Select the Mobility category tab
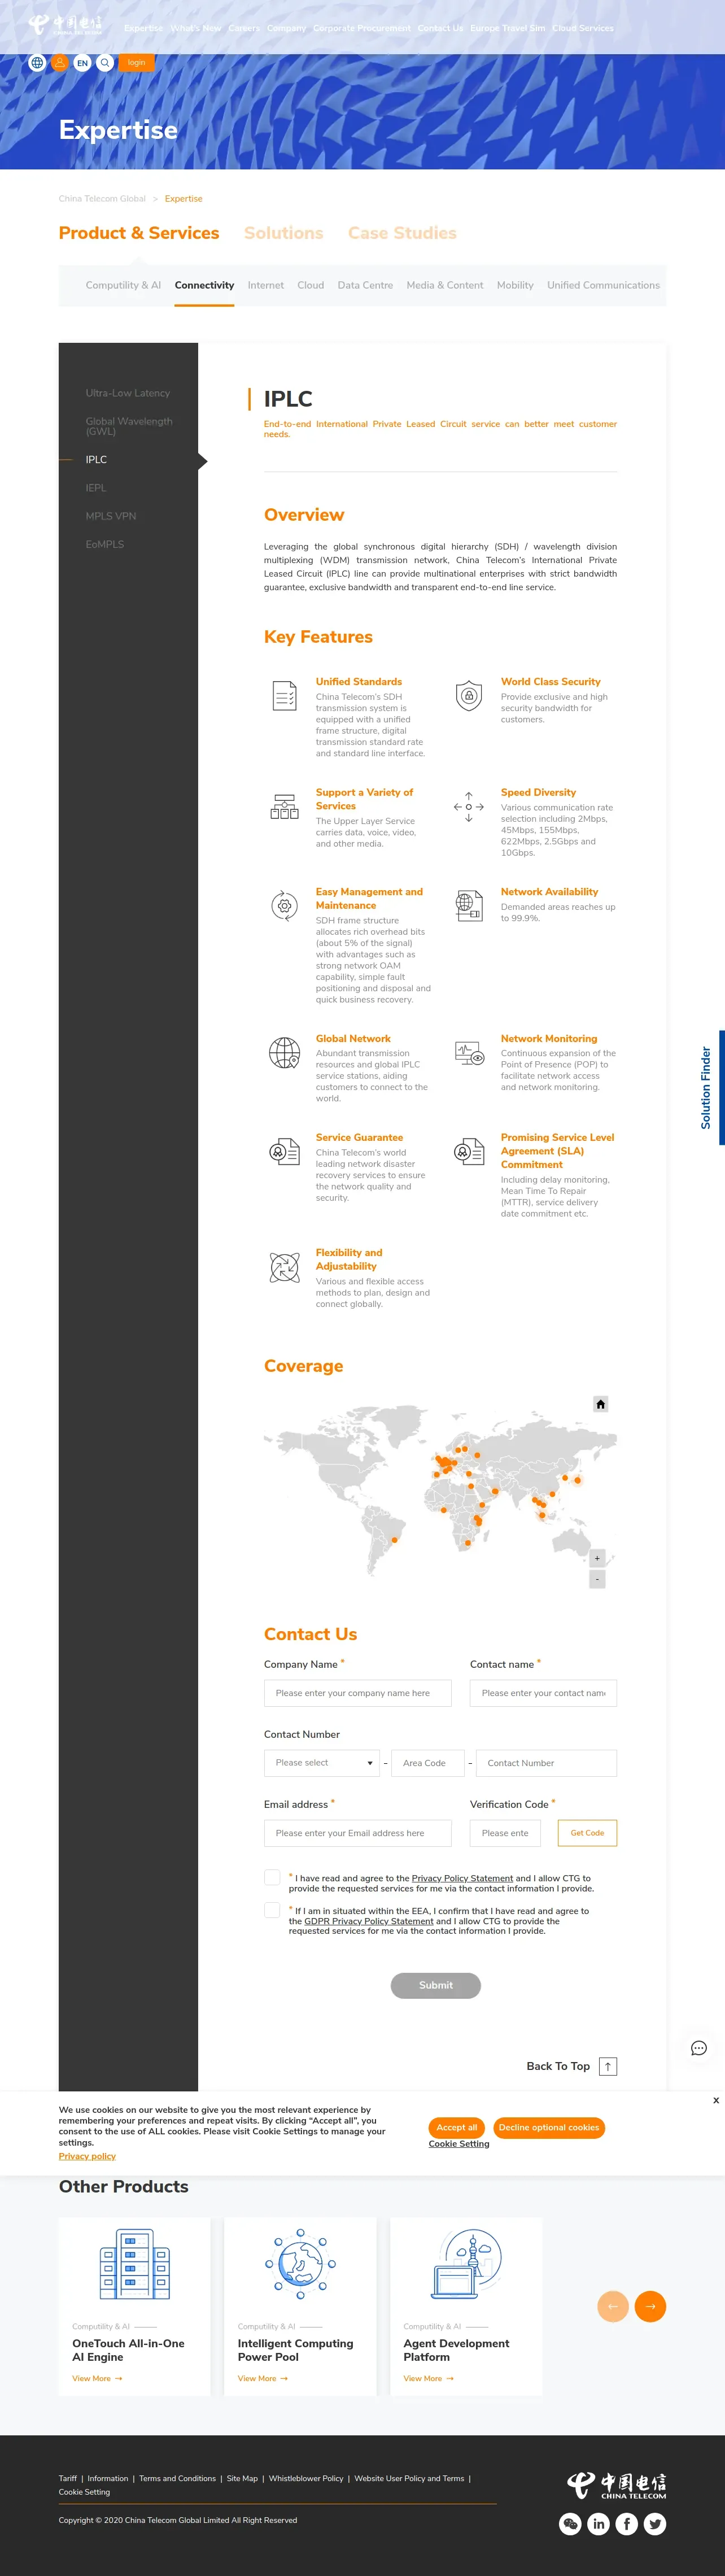This screenshot has width=725, height=2576. (x=515, y=285)
